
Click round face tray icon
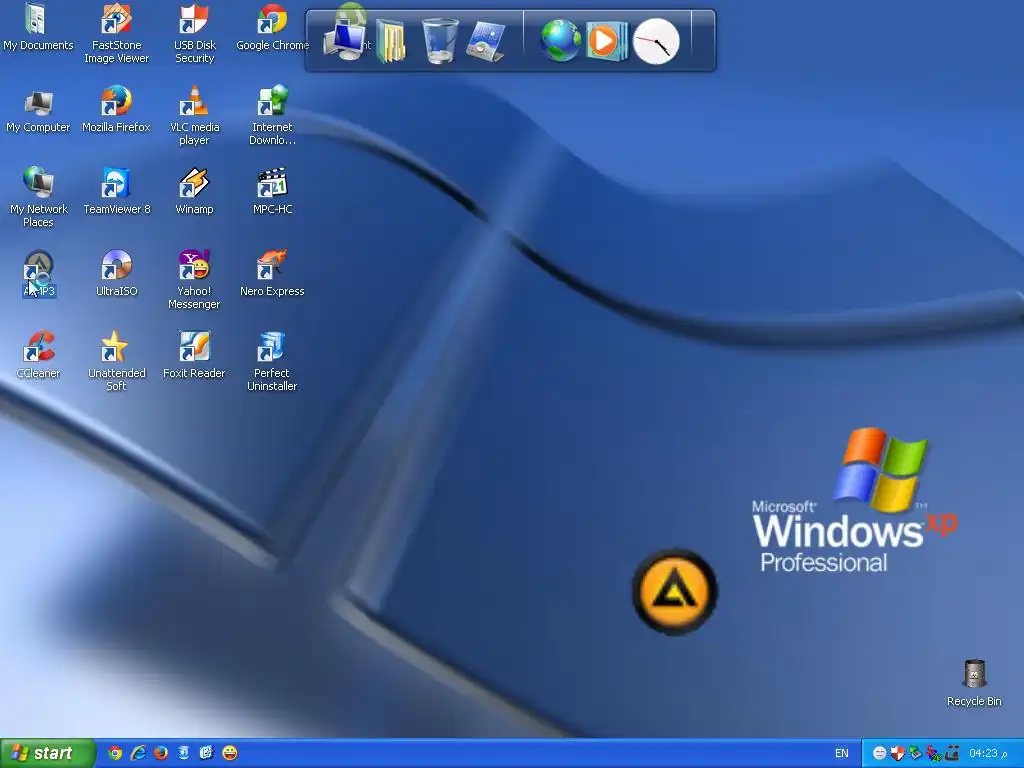tap(879, 753)
